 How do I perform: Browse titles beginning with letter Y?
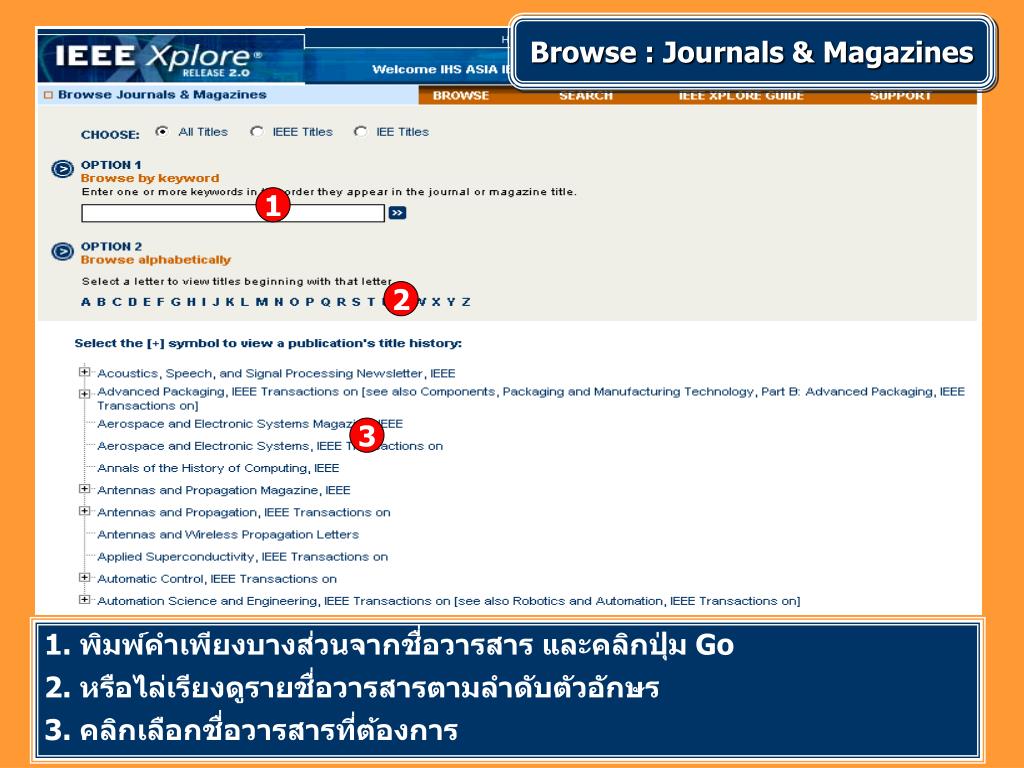[451, 302]
